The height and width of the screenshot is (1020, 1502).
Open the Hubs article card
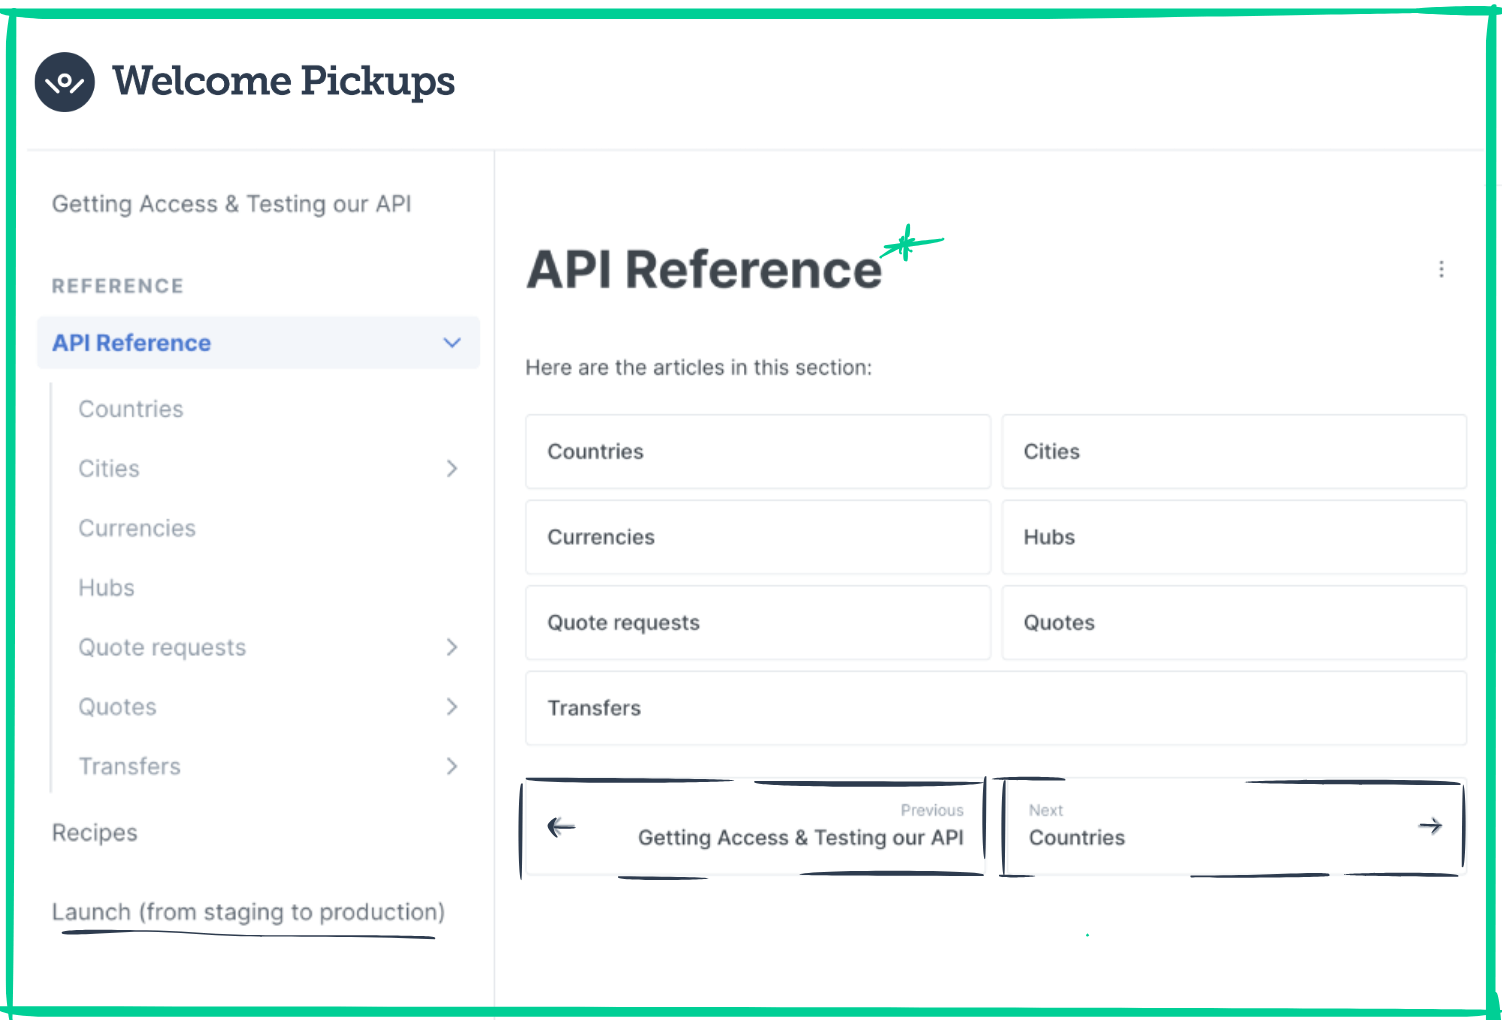coord(1234,537)
